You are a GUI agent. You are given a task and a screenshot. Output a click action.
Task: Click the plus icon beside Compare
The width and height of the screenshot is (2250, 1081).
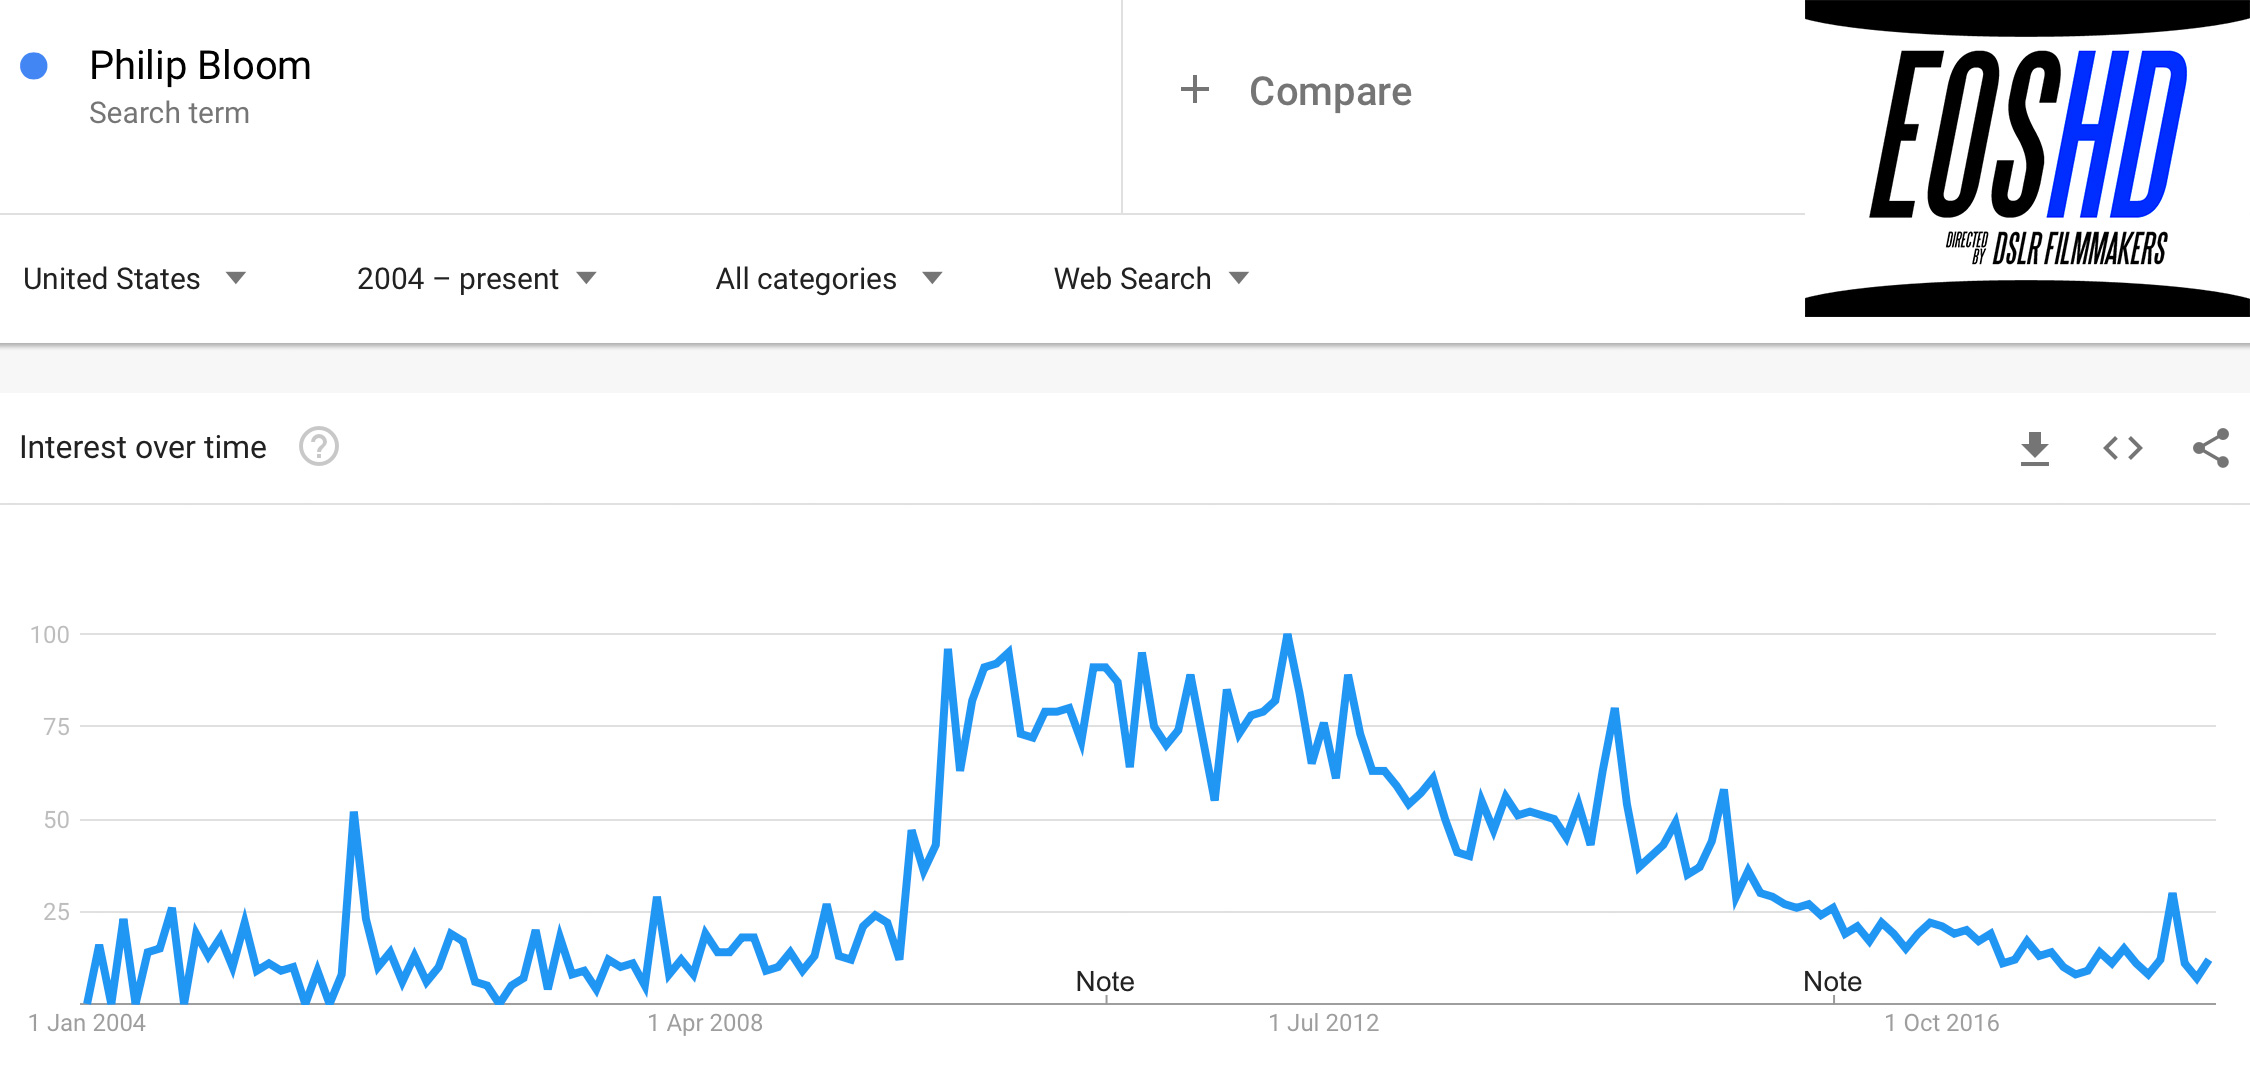1194,90
